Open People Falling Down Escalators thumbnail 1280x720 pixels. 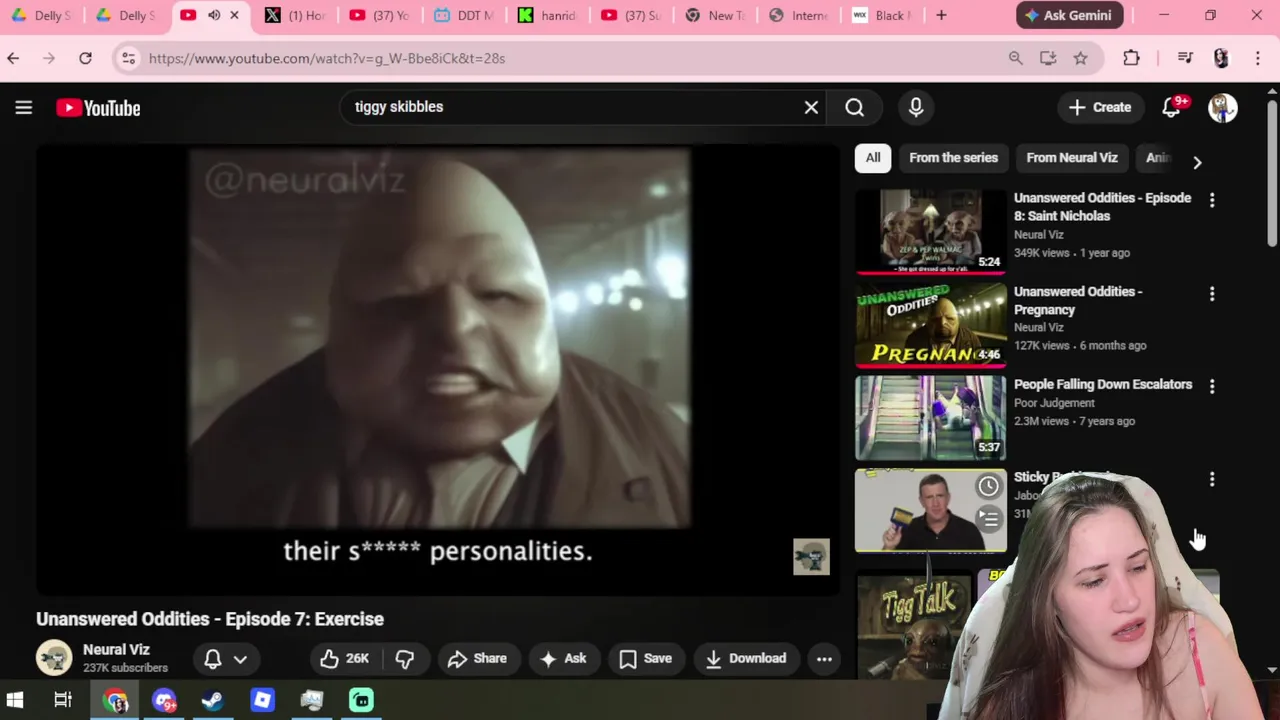(x=930, y=417)
